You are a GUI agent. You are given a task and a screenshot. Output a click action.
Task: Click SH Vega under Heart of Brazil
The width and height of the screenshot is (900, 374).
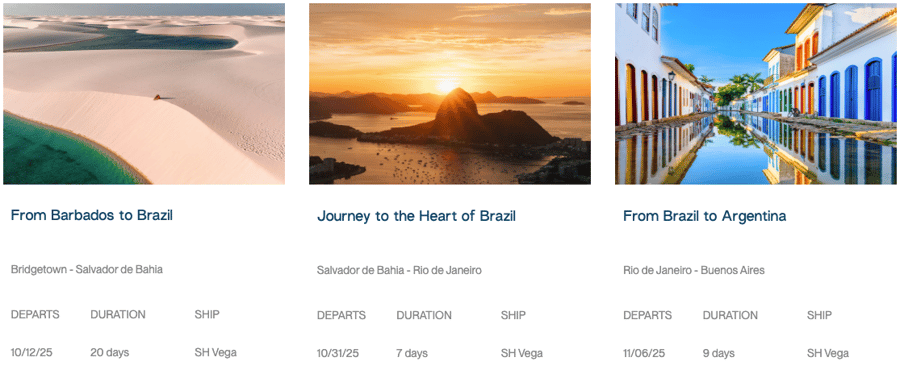[x=522, y=353]
